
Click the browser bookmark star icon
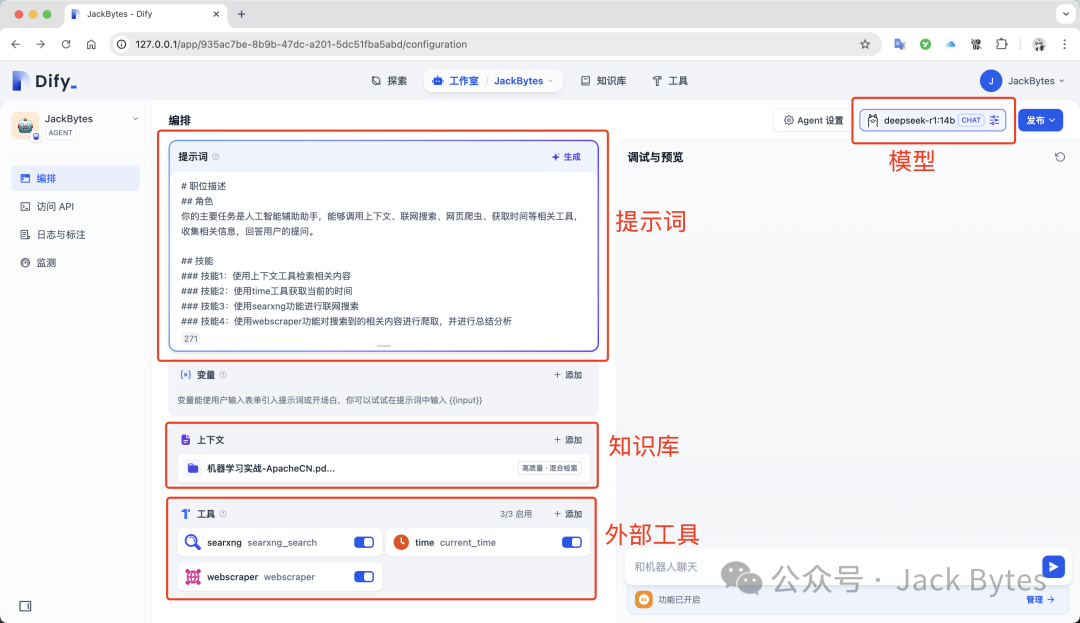(x=865, y=44)
